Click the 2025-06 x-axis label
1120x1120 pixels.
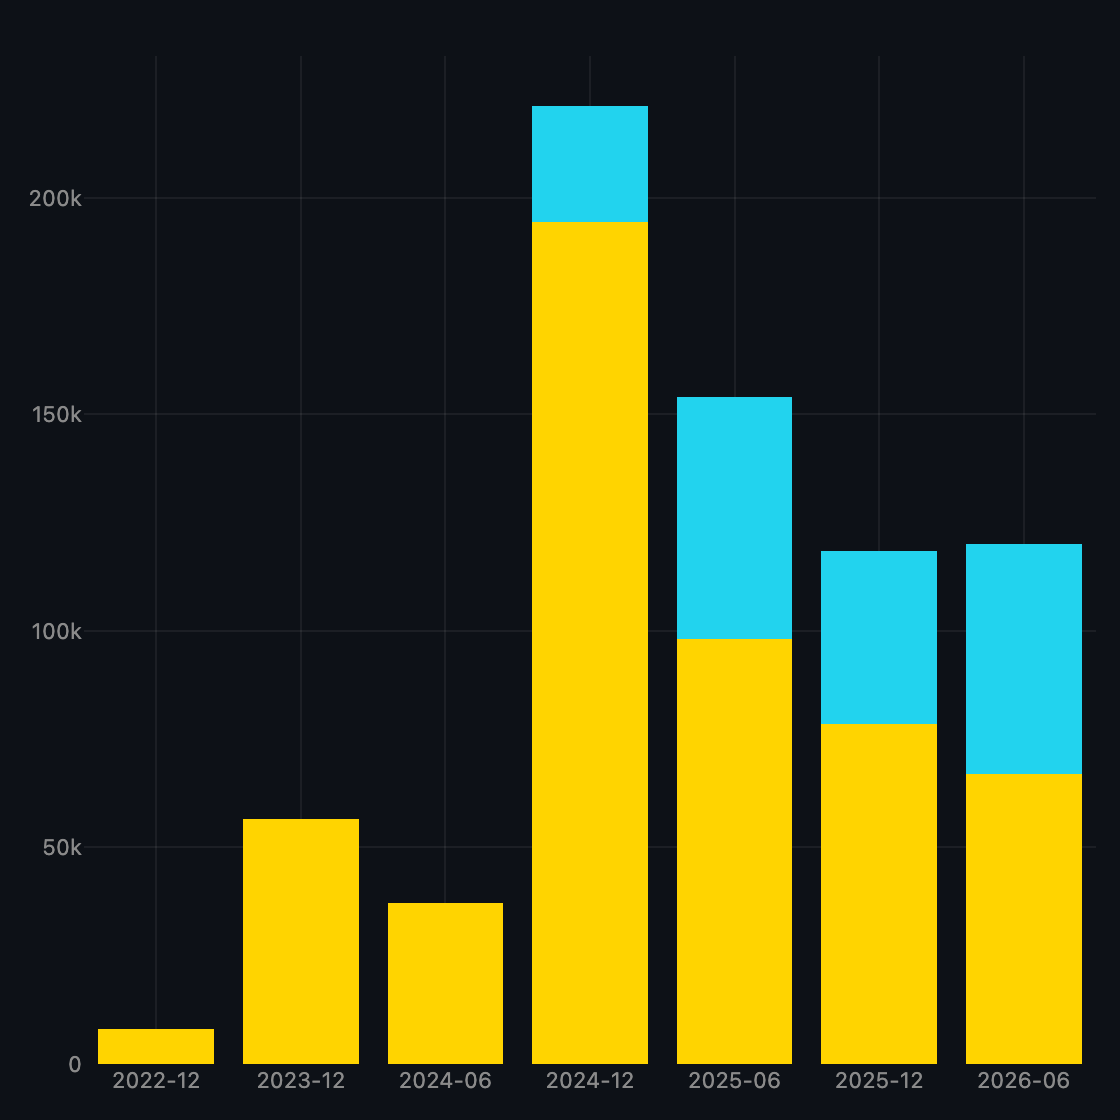coord(734,1081)
